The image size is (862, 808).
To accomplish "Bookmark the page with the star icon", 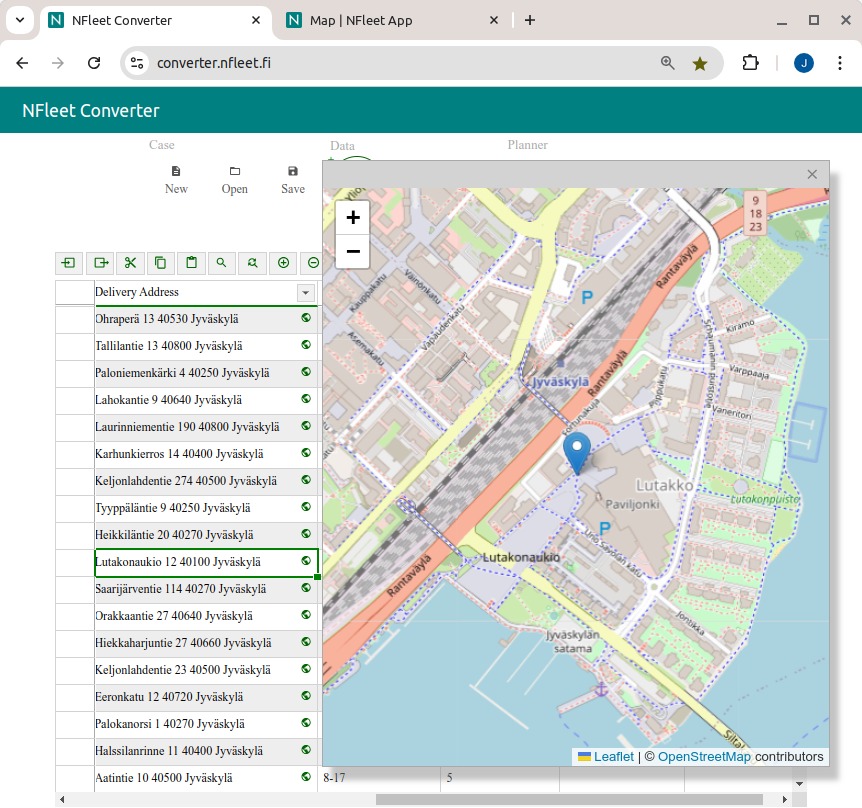I will tap(700, 63).
